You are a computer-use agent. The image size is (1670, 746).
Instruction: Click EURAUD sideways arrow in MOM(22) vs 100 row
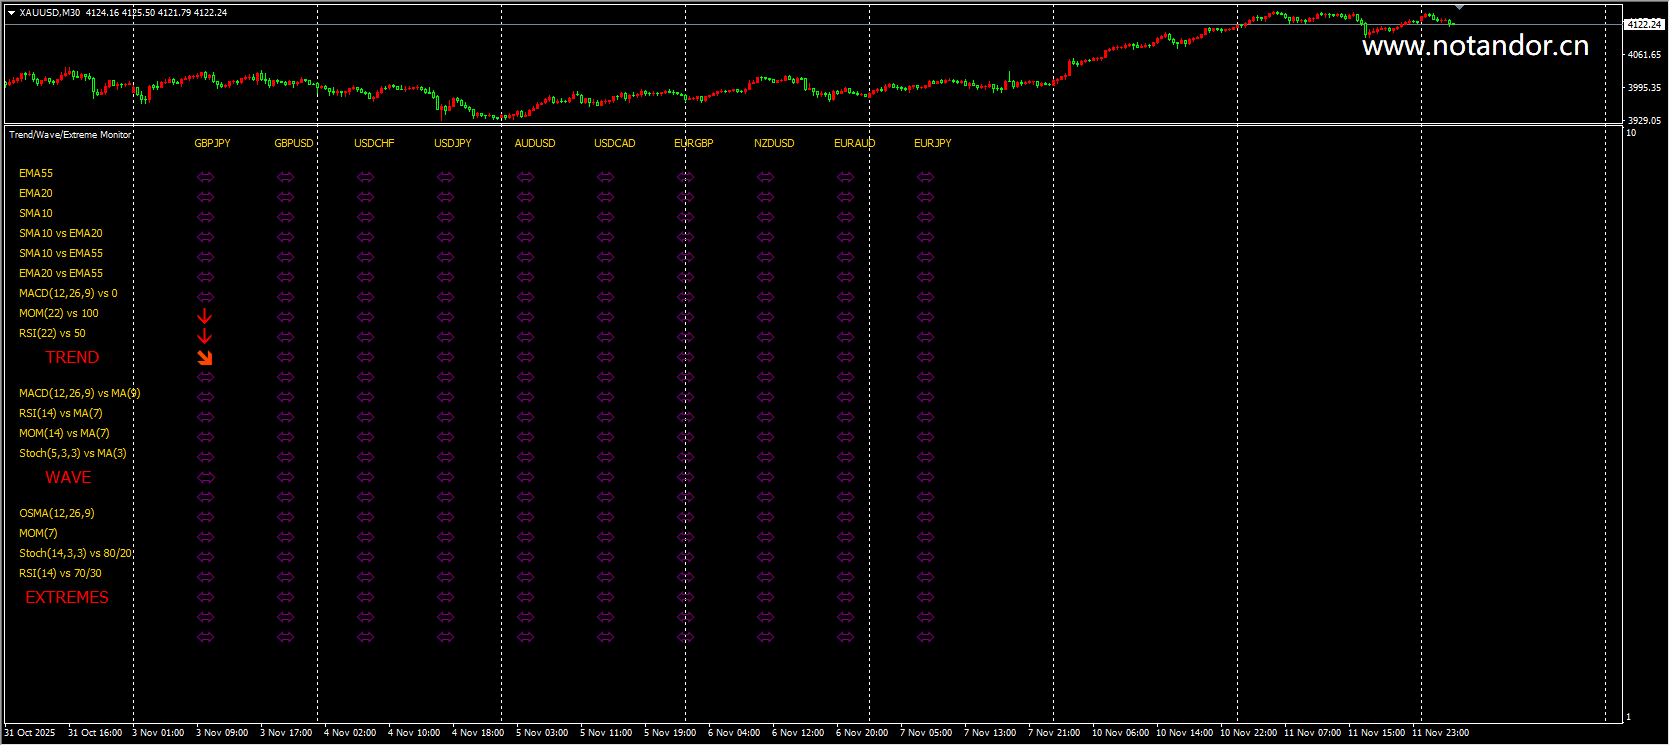coord(846,317)
